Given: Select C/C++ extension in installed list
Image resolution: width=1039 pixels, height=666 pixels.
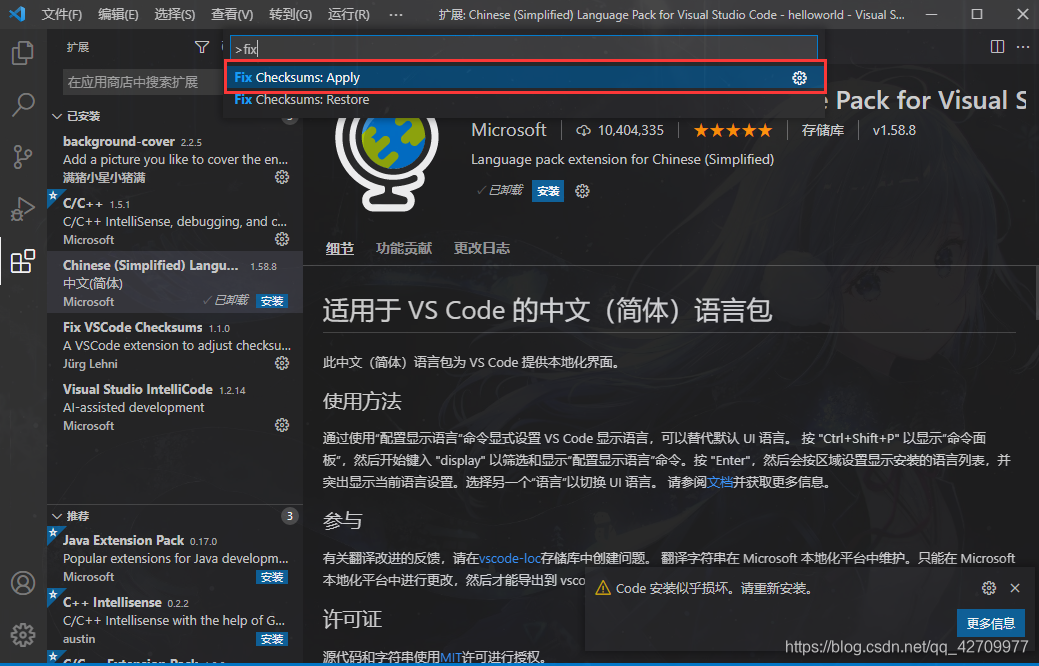Looking at the screenshot, I should pos(175,221).
